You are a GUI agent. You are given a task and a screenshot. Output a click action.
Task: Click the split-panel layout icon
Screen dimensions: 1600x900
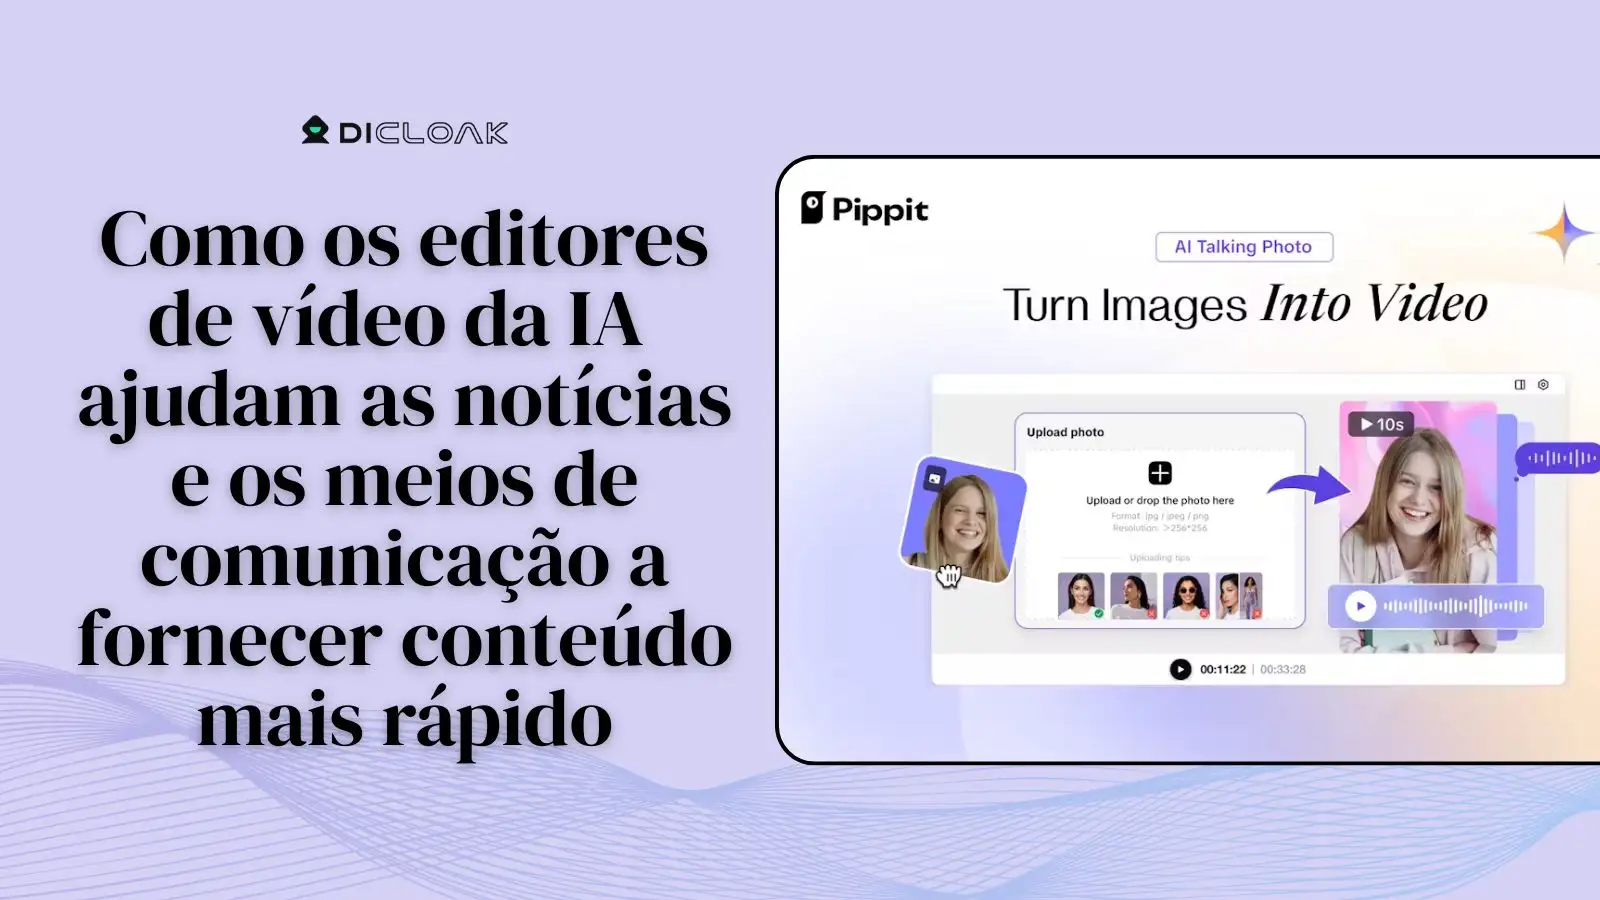[1520, 384]
